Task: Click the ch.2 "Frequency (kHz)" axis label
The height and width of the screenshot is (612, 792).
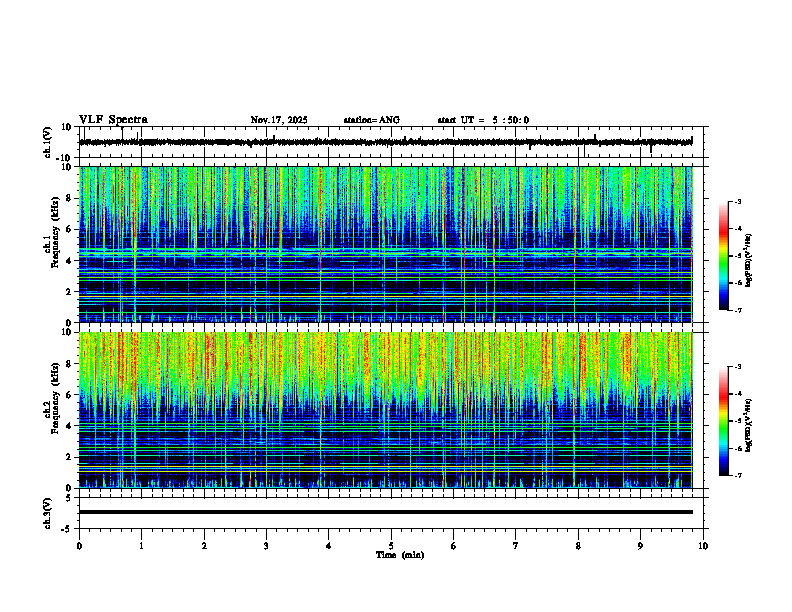Action: point(54,398)
